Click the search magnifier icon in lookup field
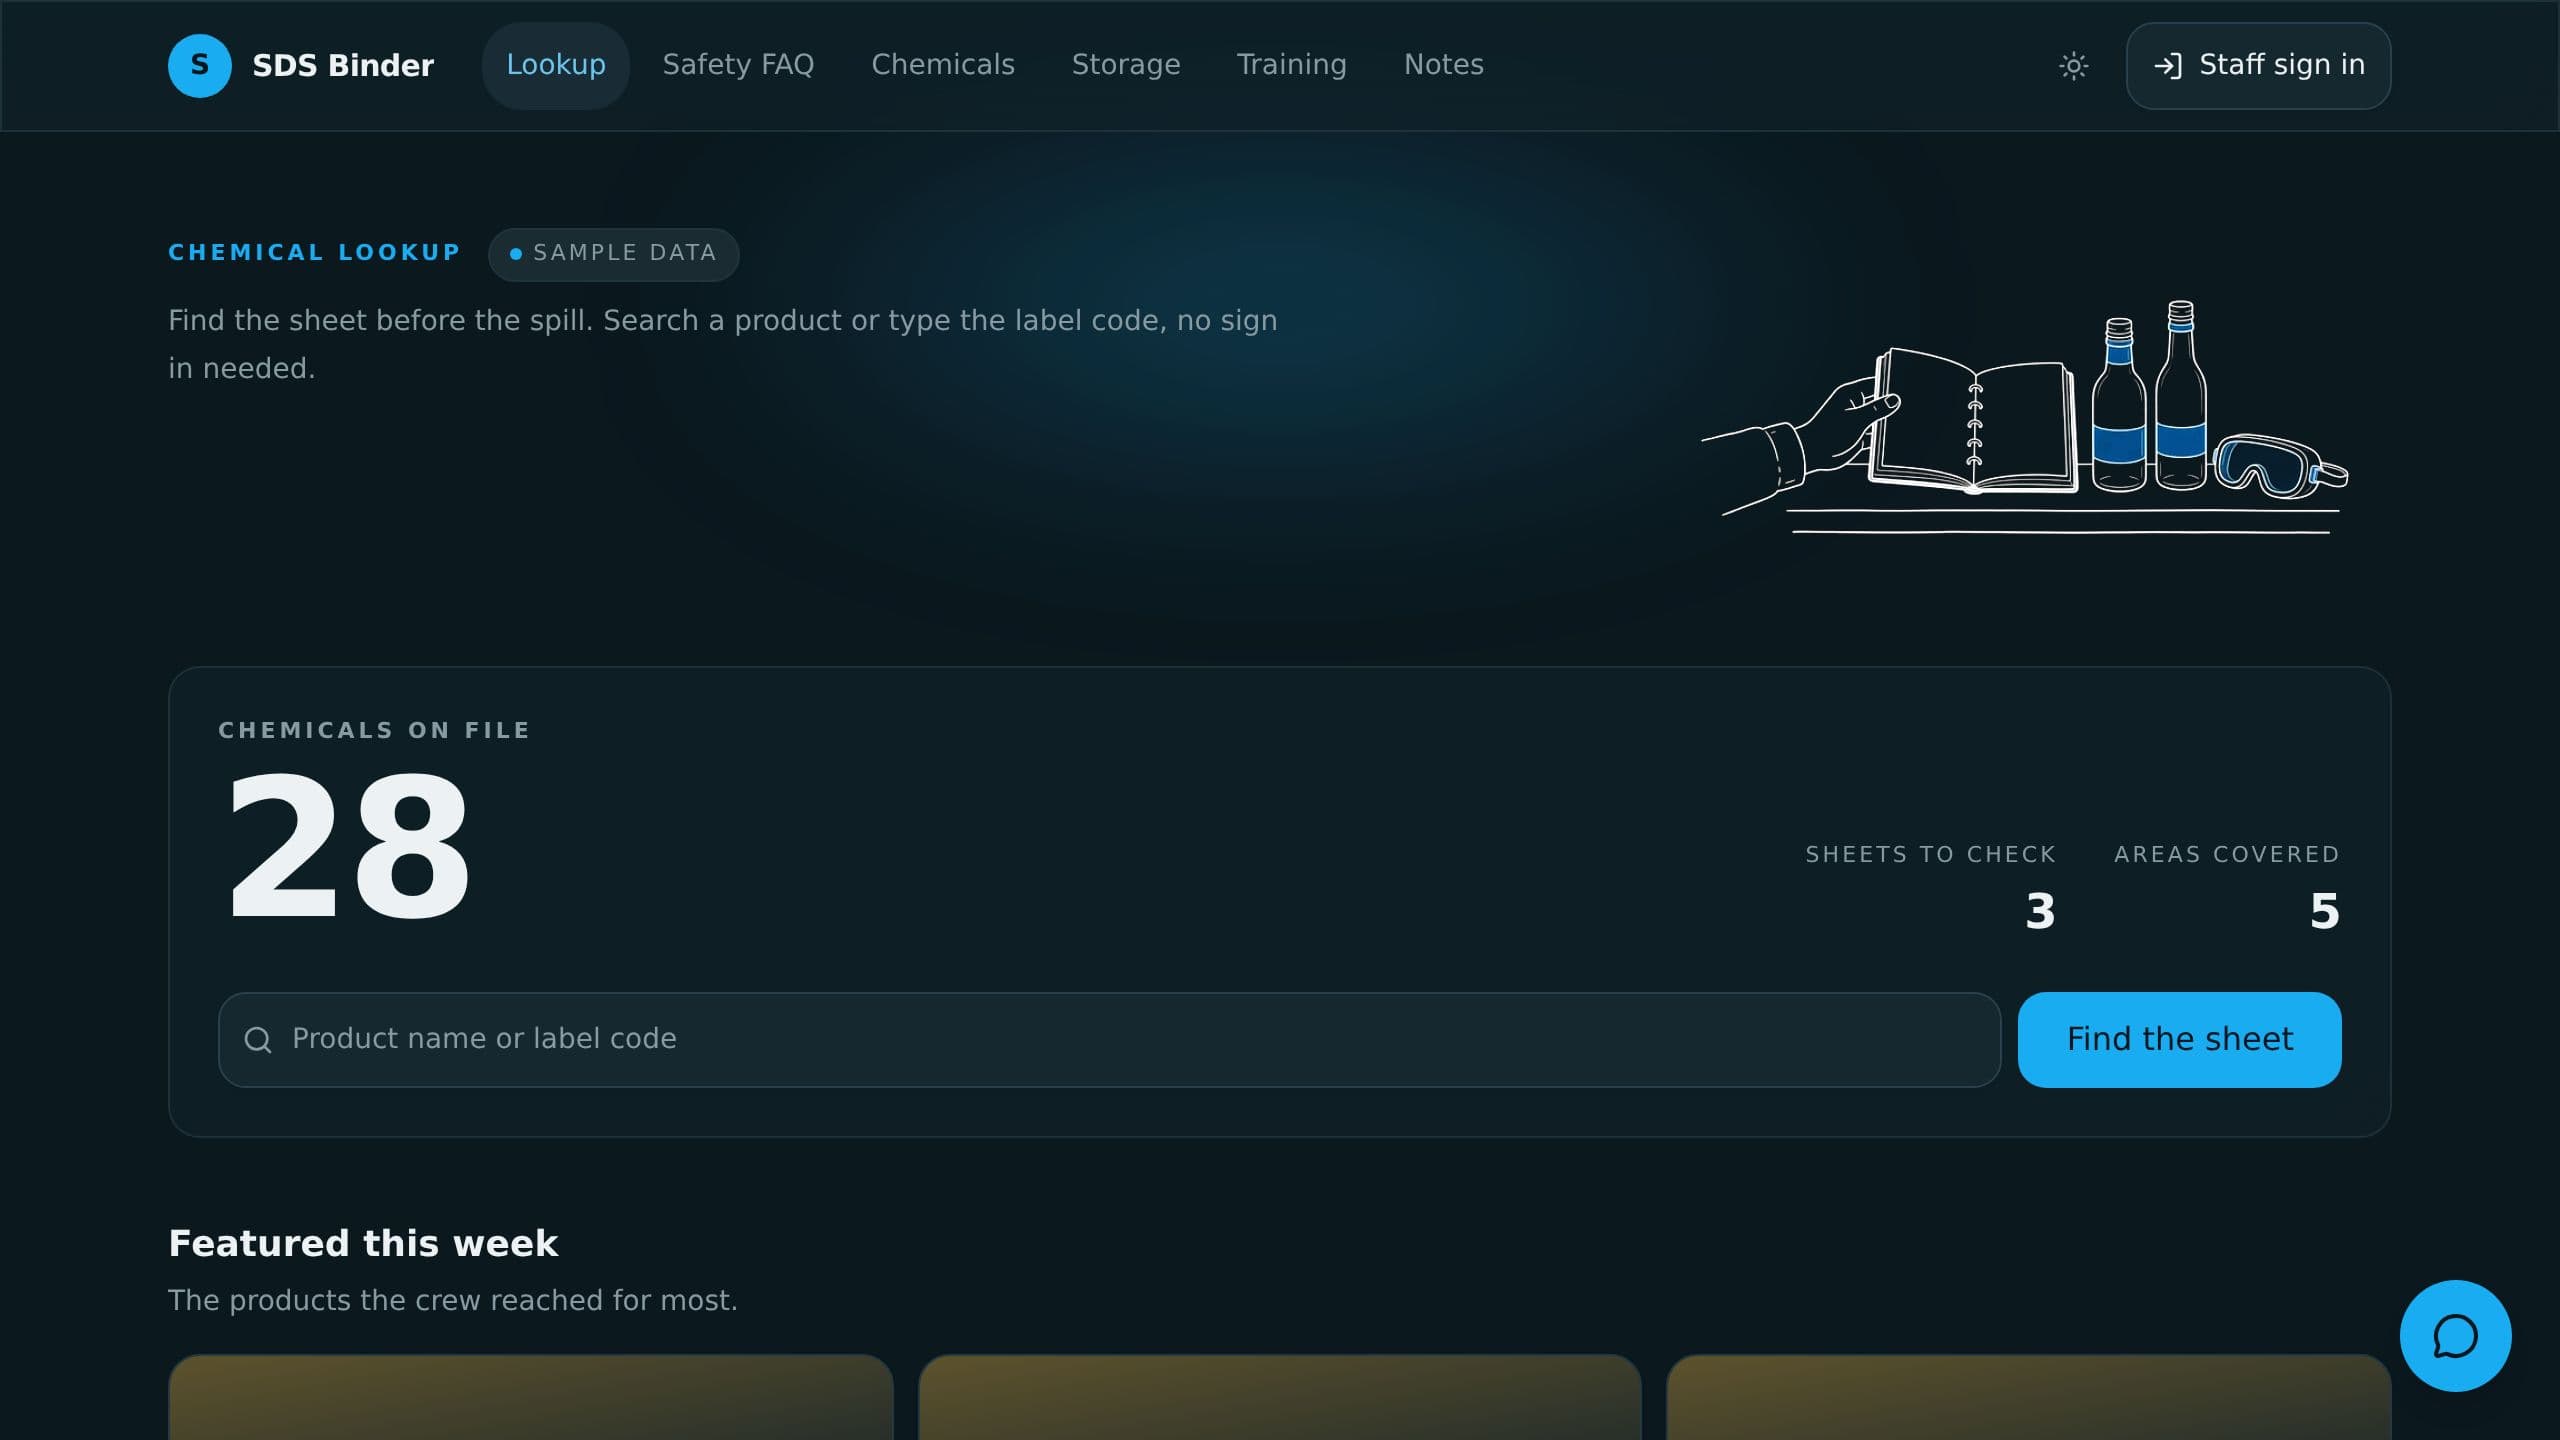Screen dimensions: 2560x1440 (x=258, y=1040)
